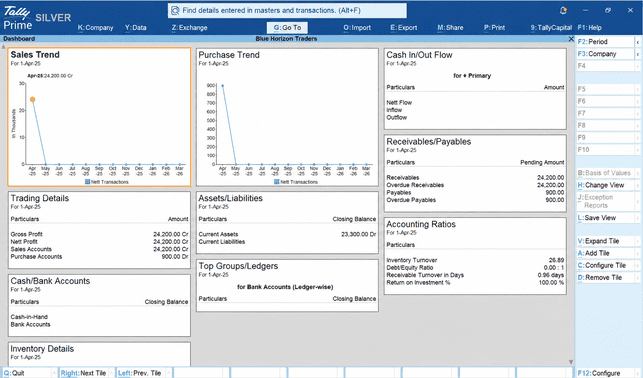The width and height of the screenshot is (643, 378).
Task: Click V: Expand Tile button
Action: click(605, 241)
